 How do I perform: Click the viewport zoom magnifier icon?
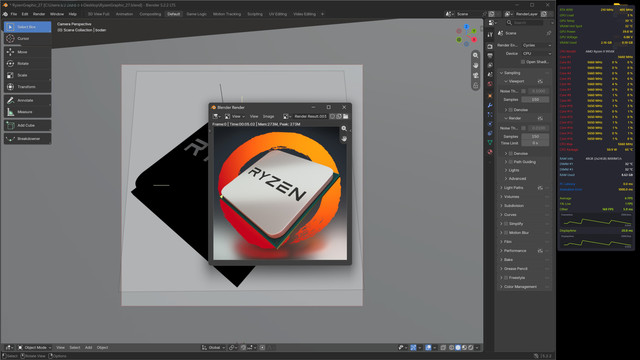click(x=476, y=55)
